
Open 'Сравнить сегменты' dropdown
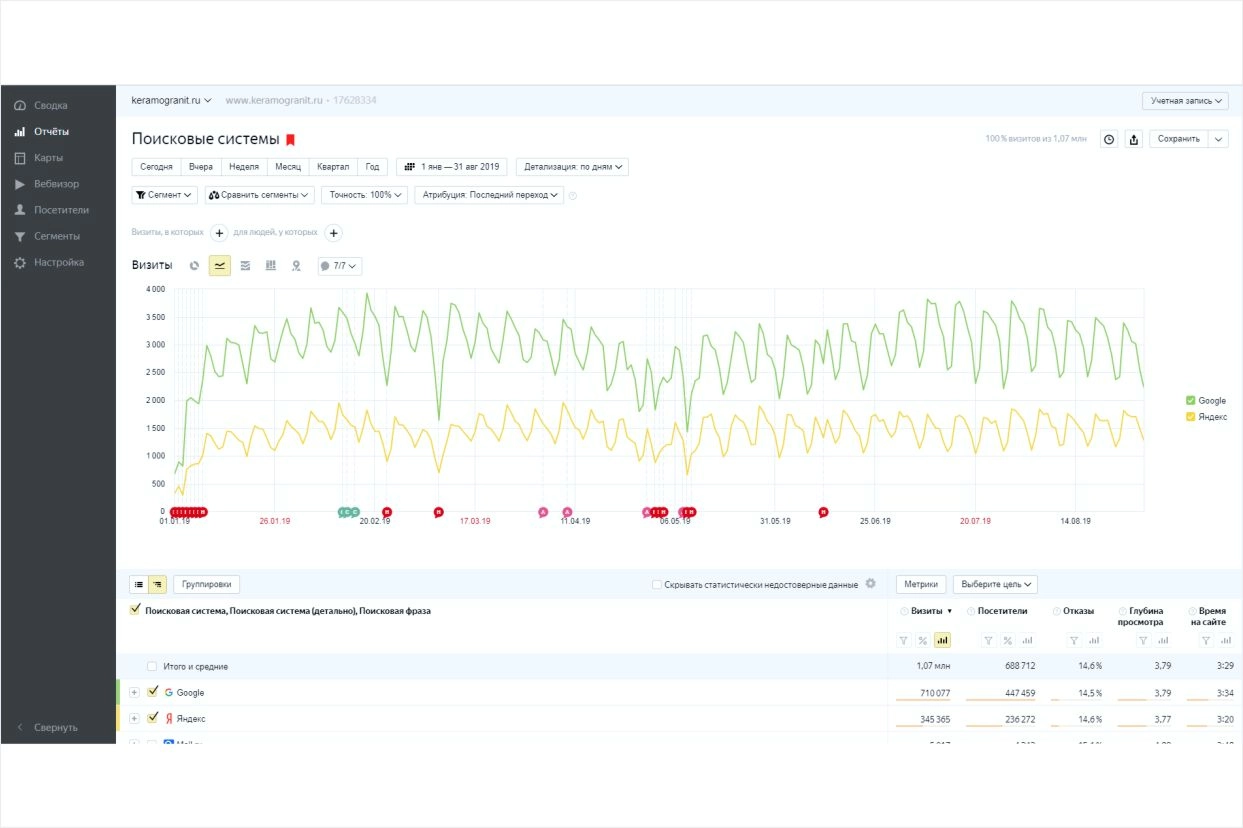tap(260, 195)
